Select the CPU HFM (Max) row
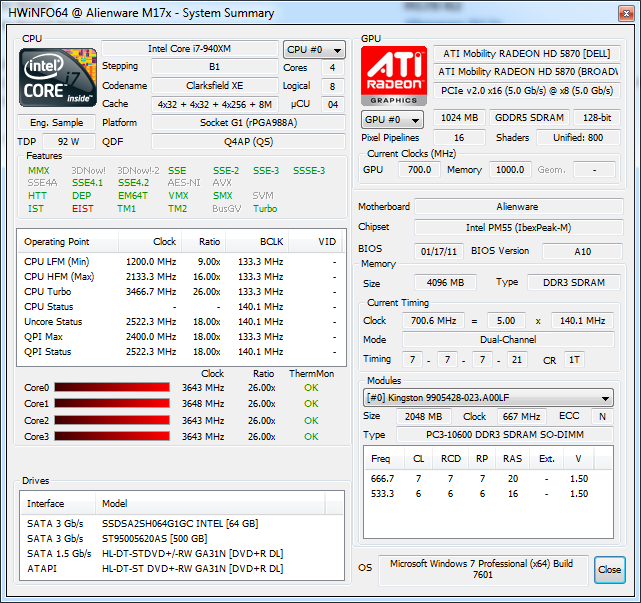Image resolution: width=641 pixels, height=603 pixels. [181, 277]
